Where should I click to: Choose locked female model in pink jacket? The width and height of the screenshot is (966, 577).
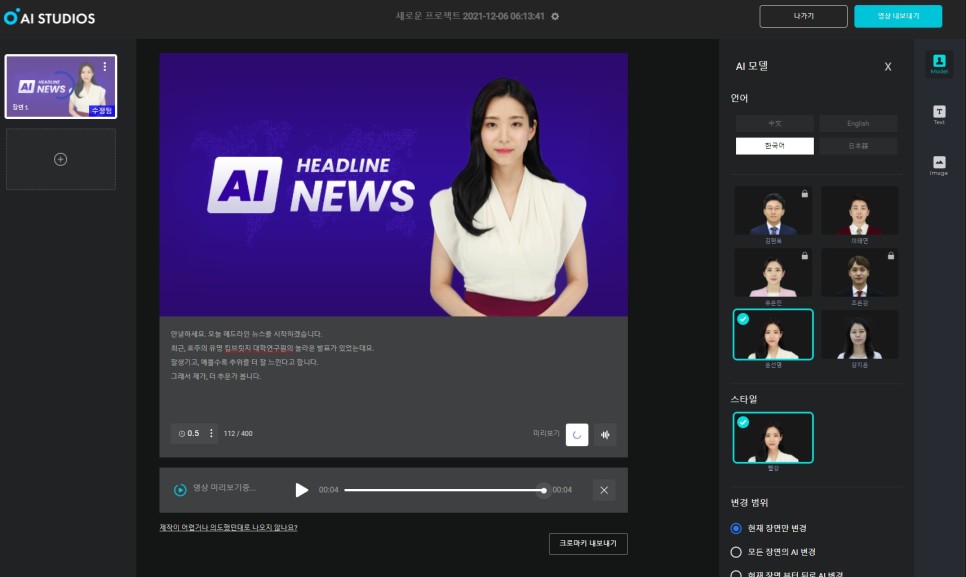click(x=773, y=273)
